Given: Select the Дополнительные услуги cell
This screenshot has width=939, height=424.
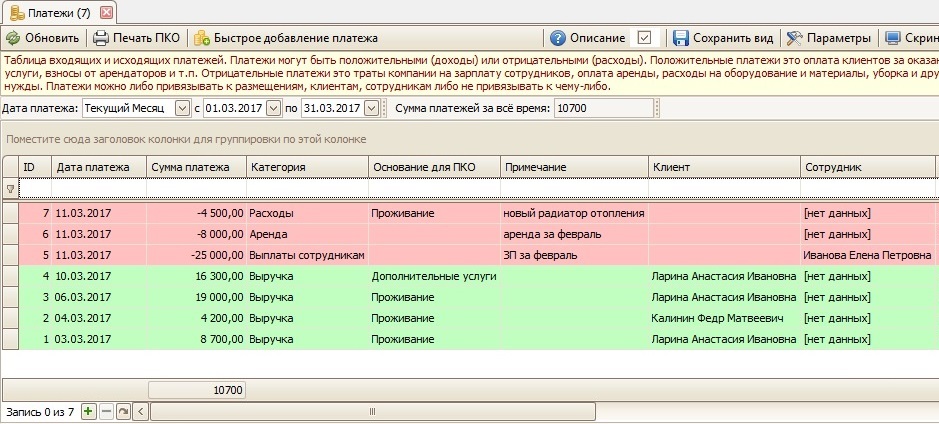Looking at the screenshot, I should point(434,276).
